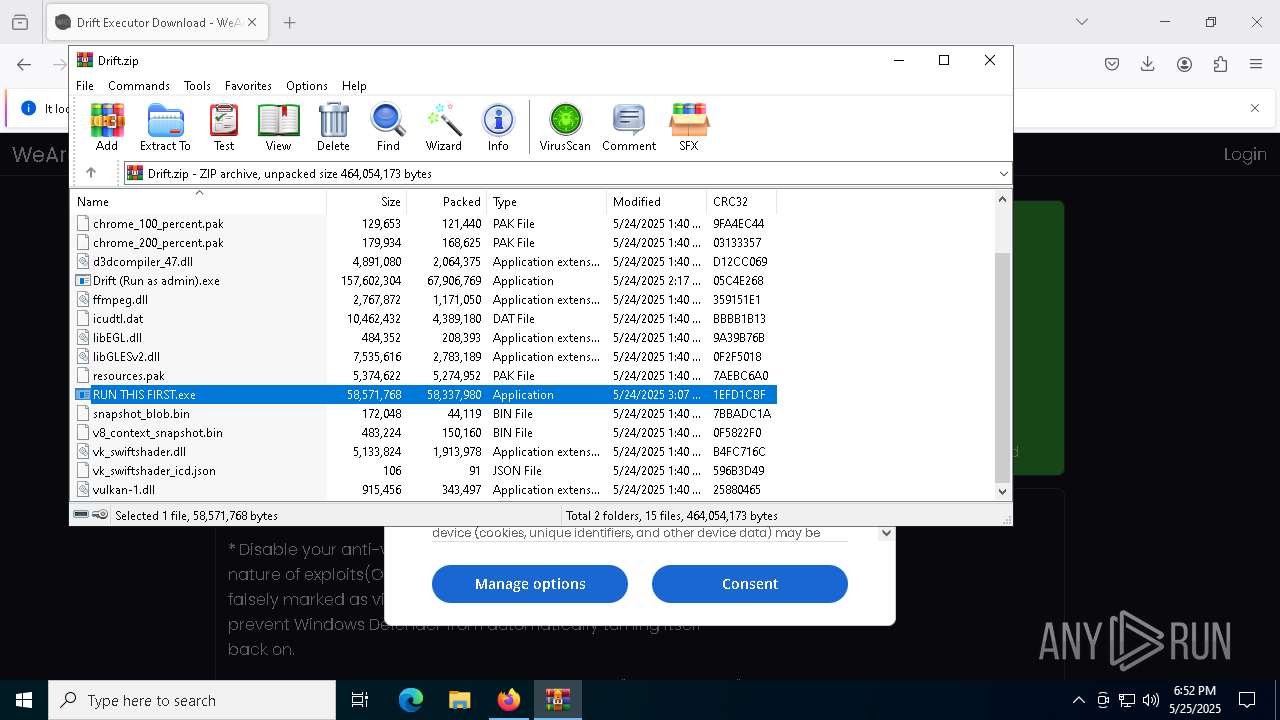Image resolution: width=1280 pixels, height=720 pixels.
Task: Select vulkan-1.dll file
Action: click(425, 490)
